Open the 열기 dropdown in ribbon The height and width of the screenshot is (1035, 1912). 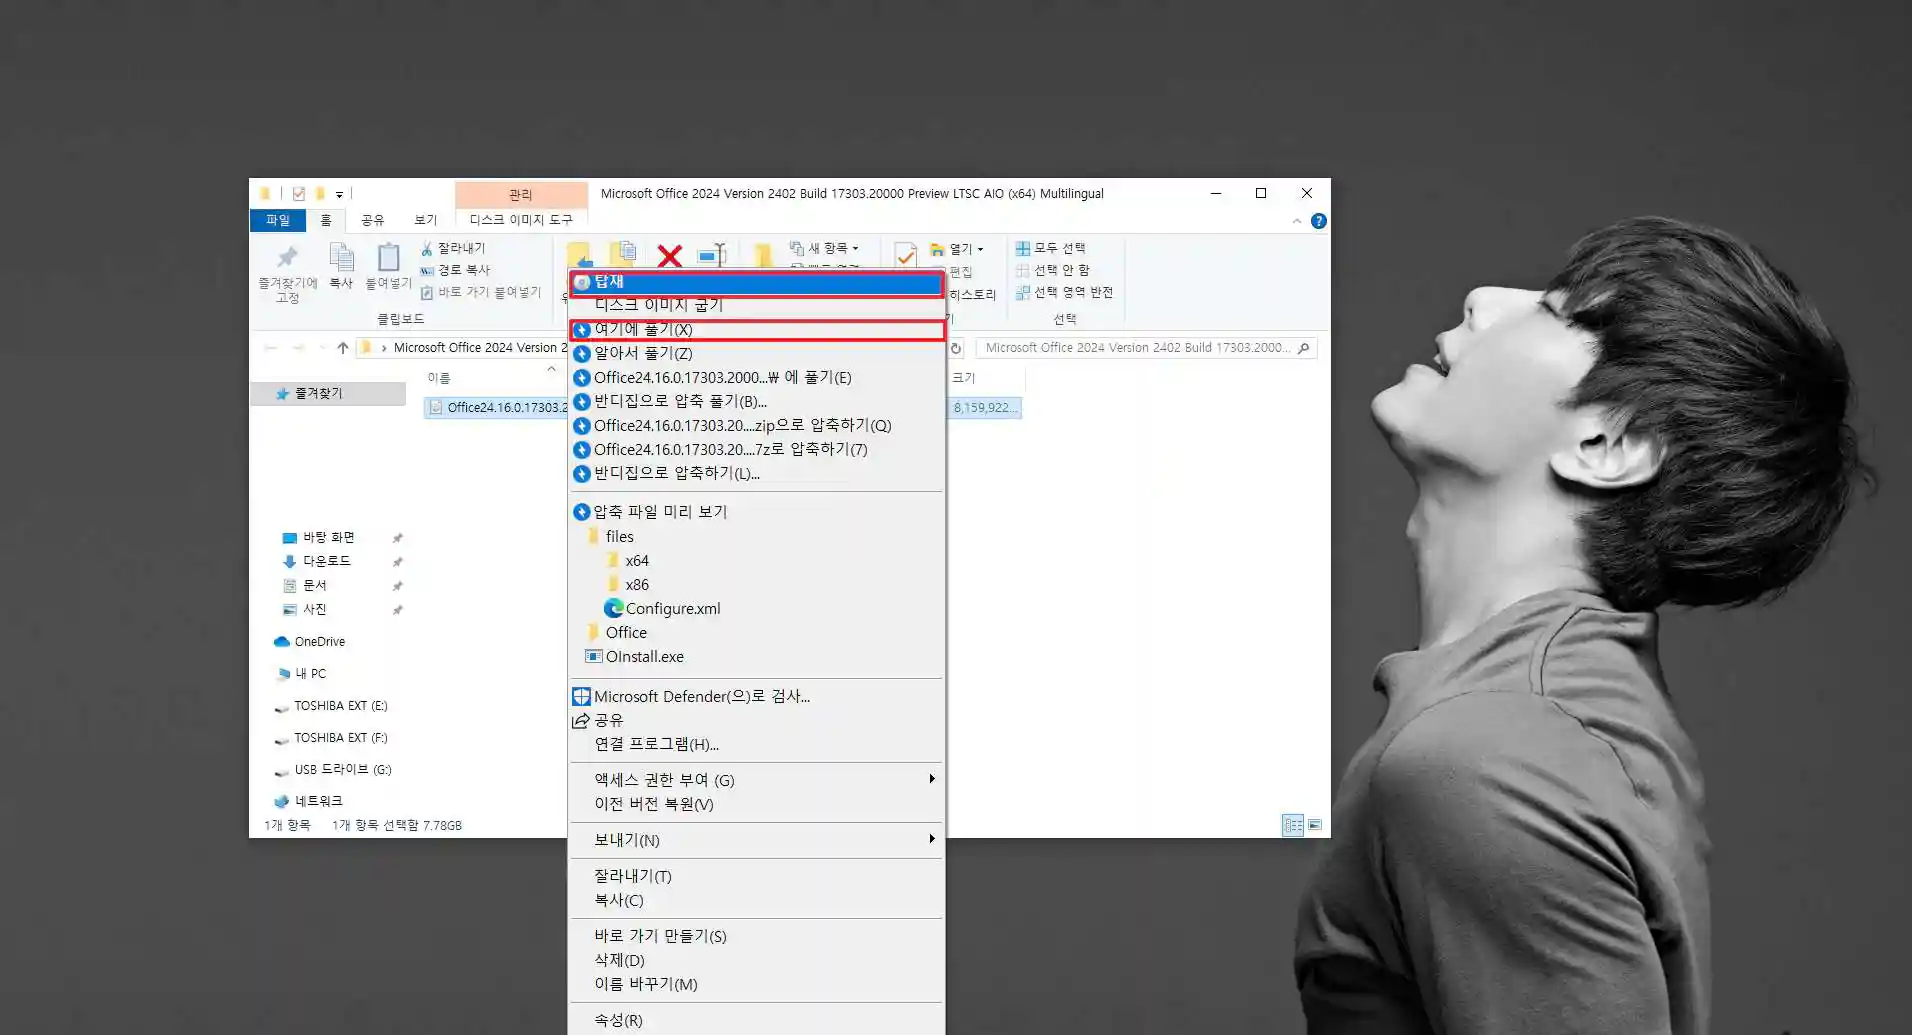click(958, 249)
